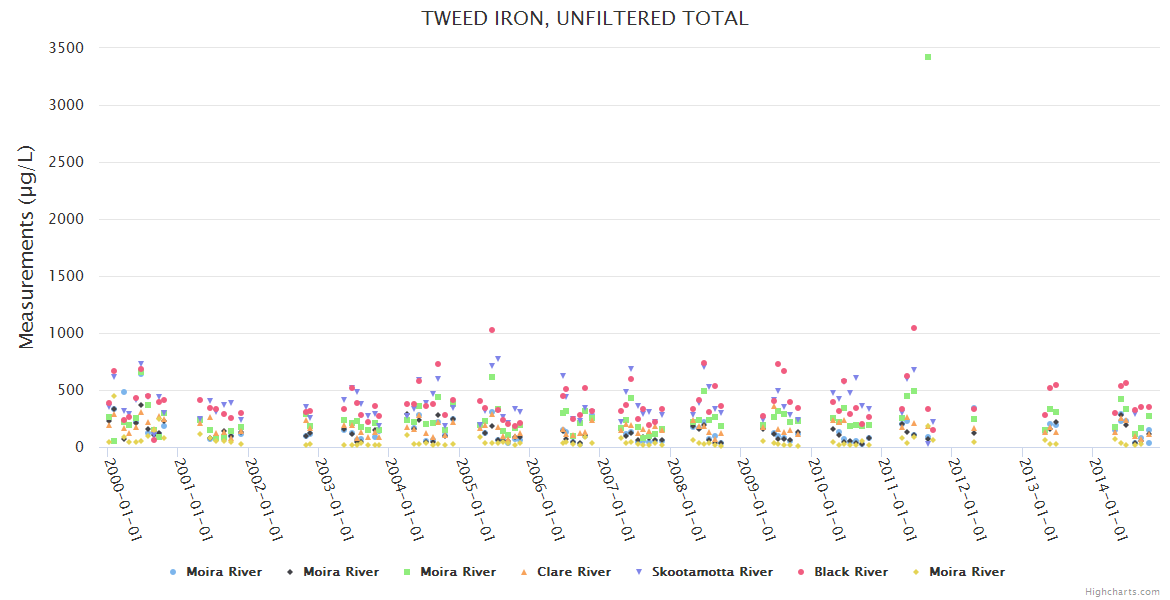The height and width of the screenshot is (600, 1170).
Task: Click the green outlier point near 3500
Action: tap(928, 57)
